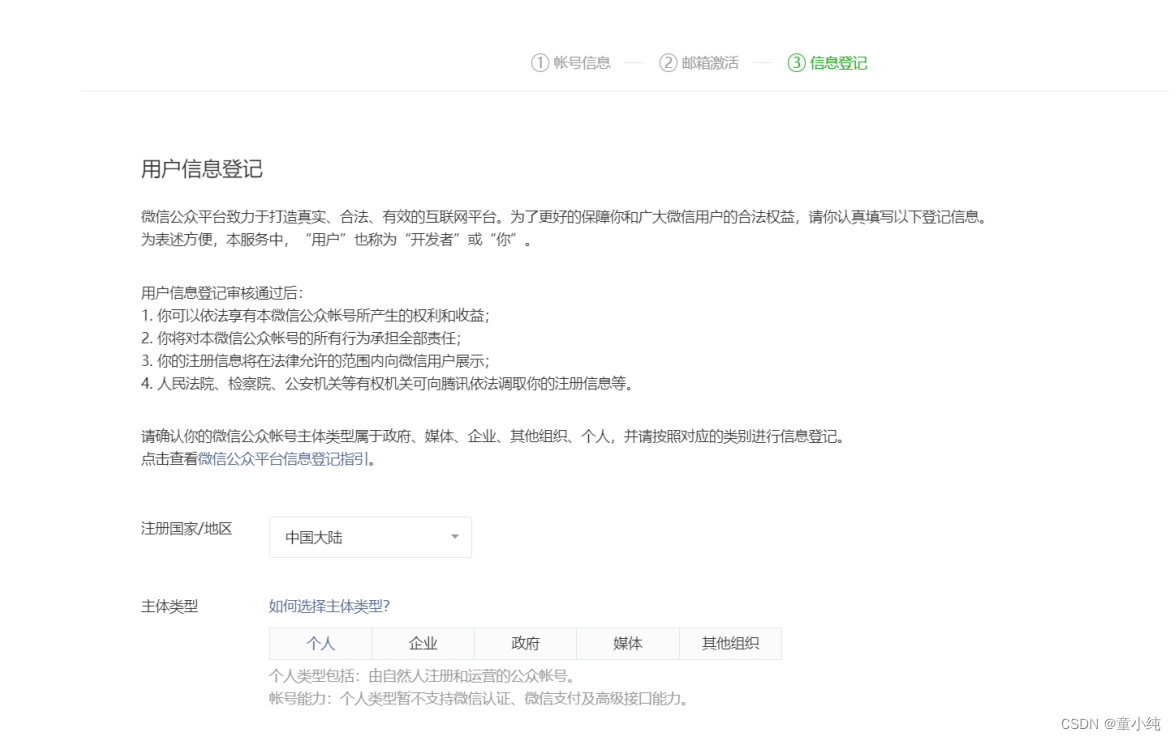This screenshot has height=740, width=1176.
Task: Click the paragraph starting 微信公众平台致力于打造真实
Action: (x=566, y=217)
